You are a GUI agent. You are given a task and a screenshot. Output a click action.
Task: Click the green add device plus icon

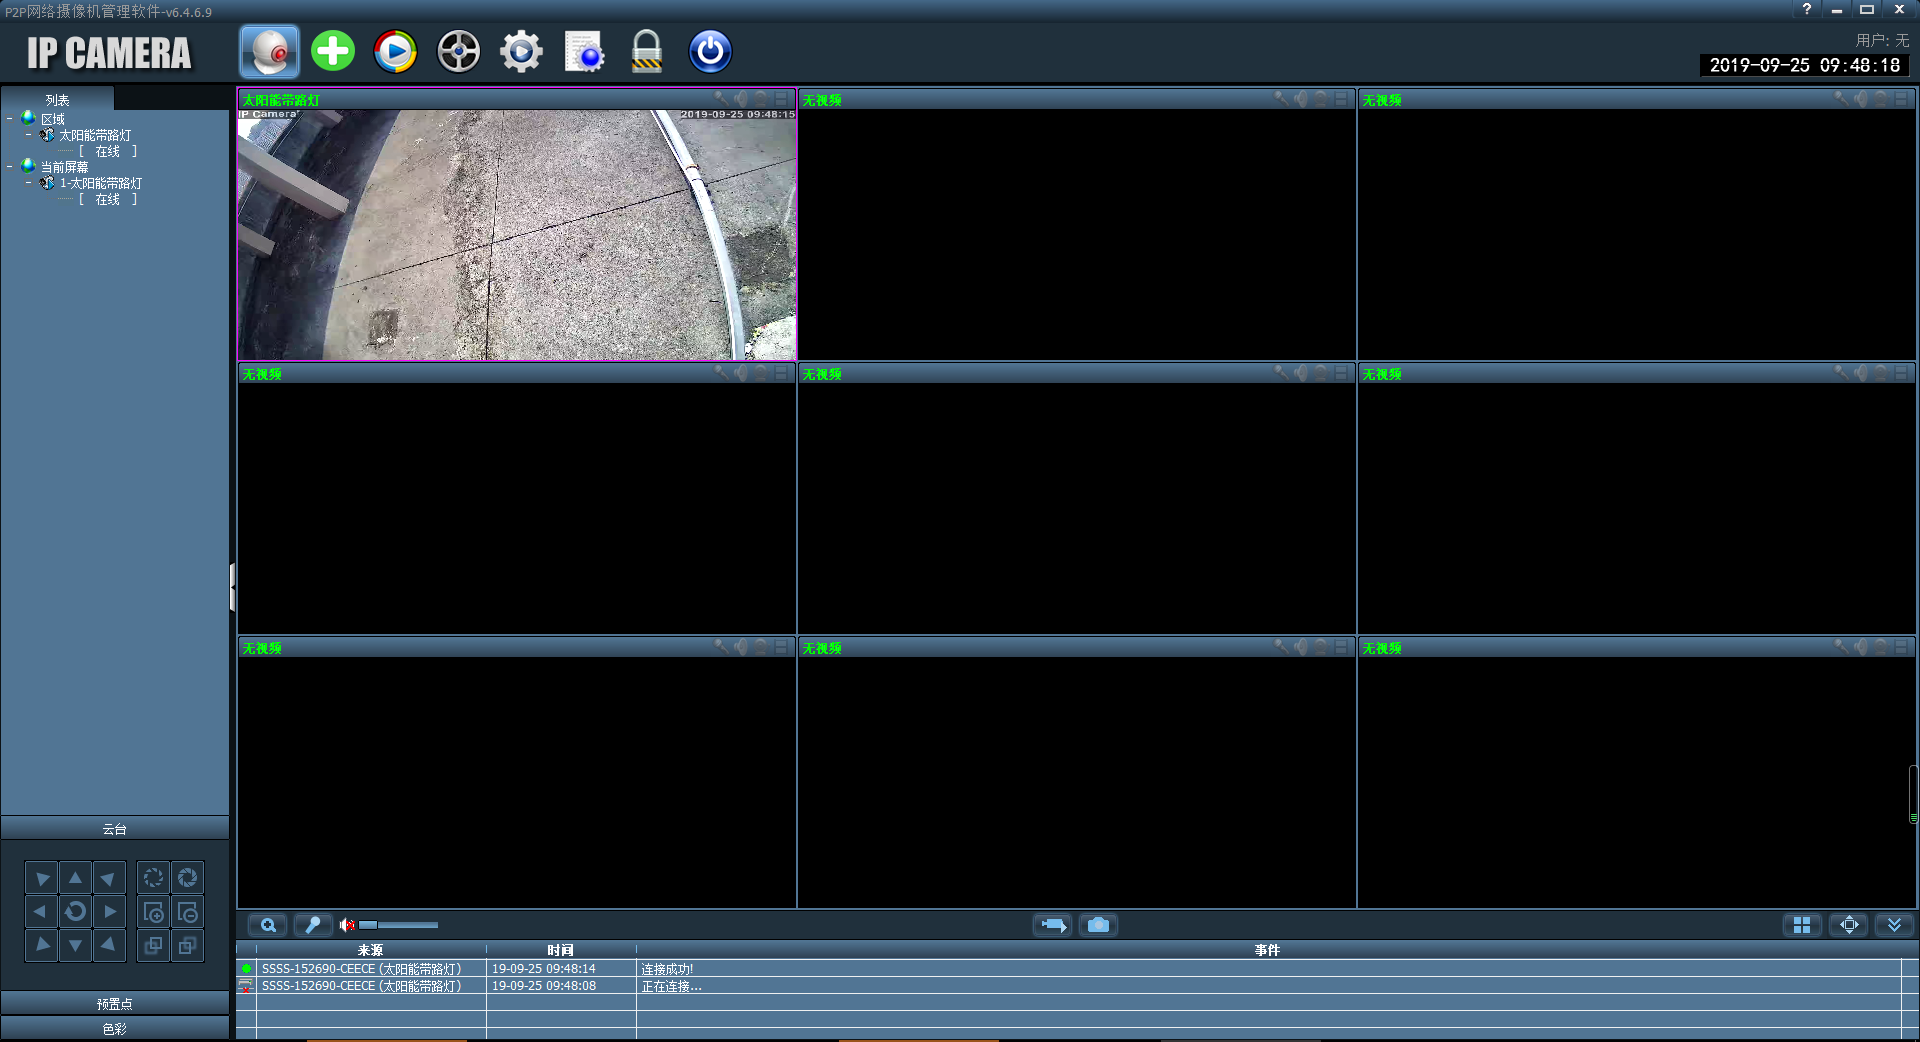[333, 51]
